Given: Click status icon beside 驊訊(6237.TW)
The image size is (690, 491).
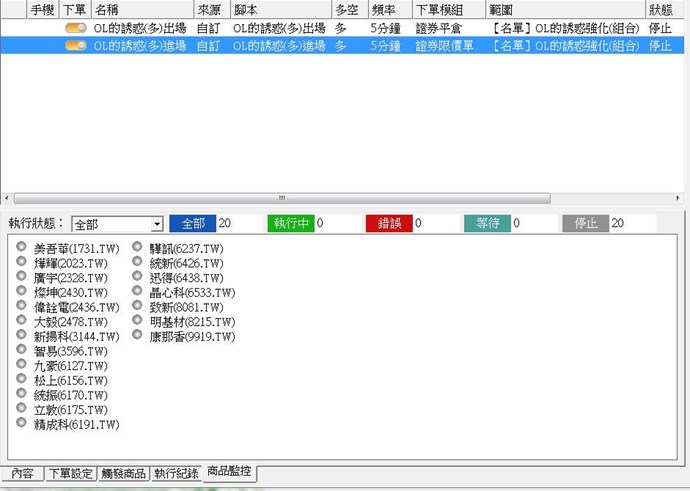Looking at the screenshot, I should [137, 247].
